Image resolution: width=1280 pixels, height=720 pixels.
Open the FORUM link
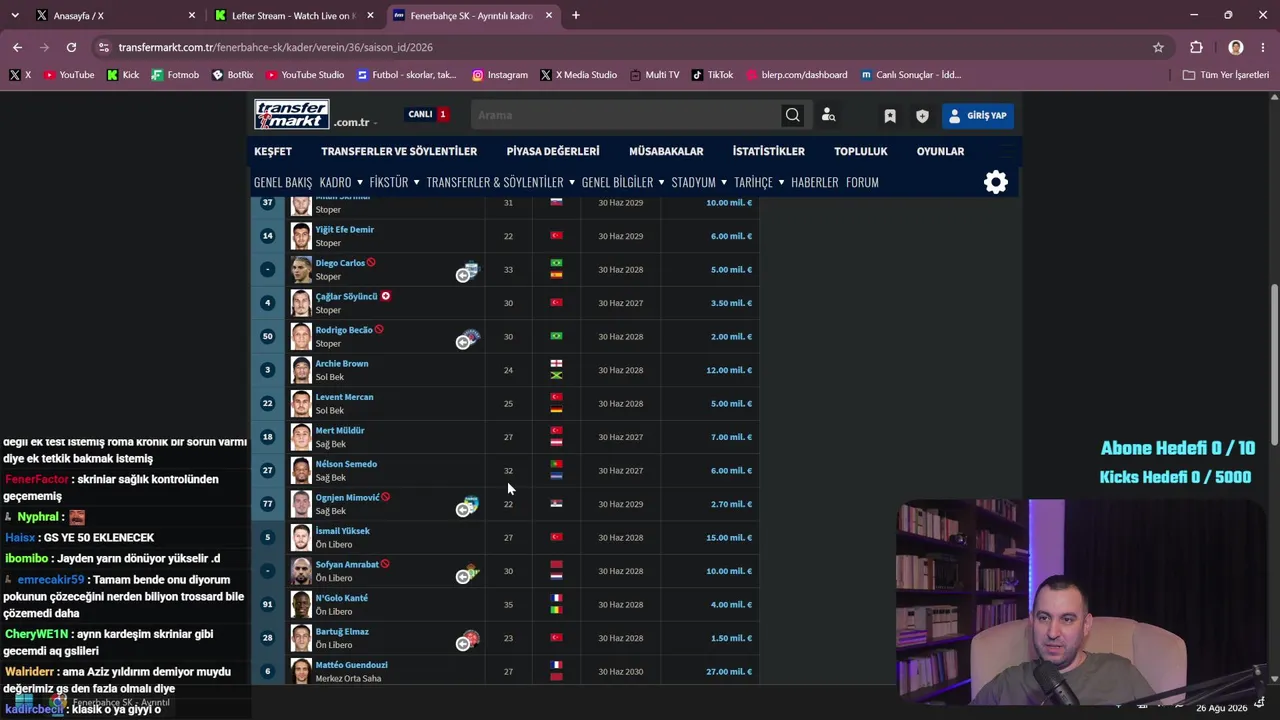[862, 182]
